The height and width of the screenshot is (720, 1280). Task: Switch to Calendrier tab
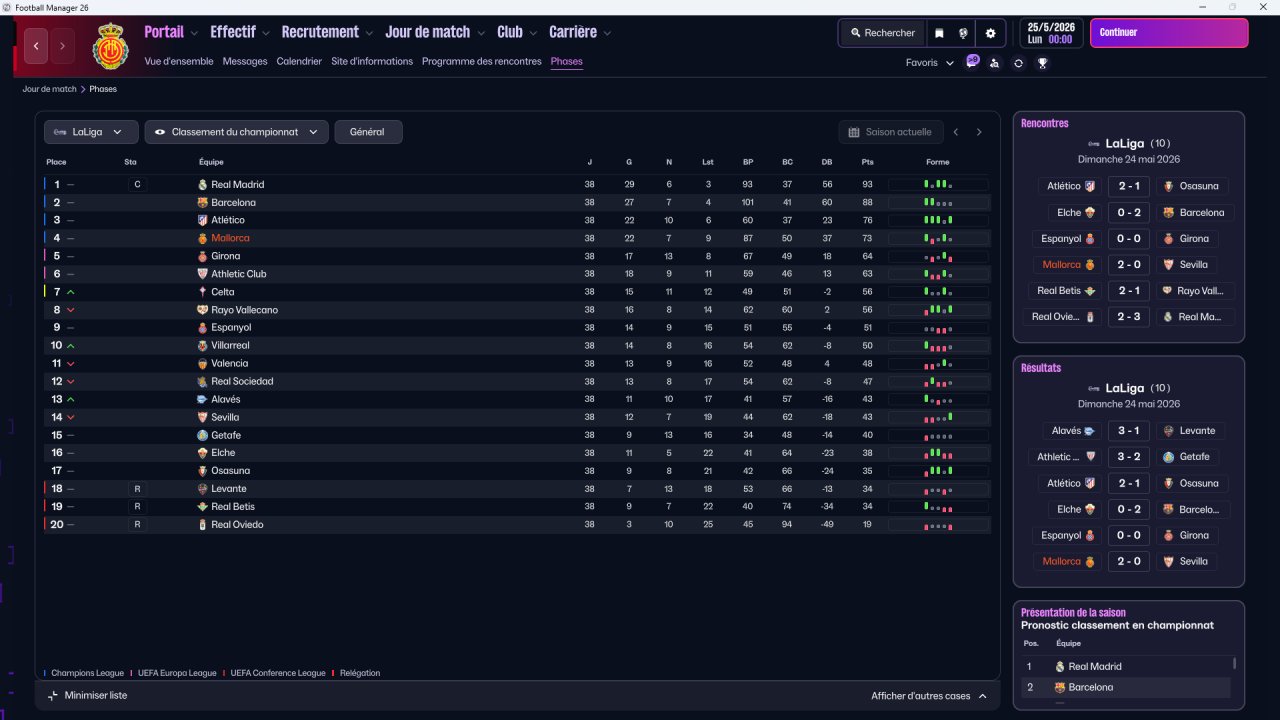(299, 61)
